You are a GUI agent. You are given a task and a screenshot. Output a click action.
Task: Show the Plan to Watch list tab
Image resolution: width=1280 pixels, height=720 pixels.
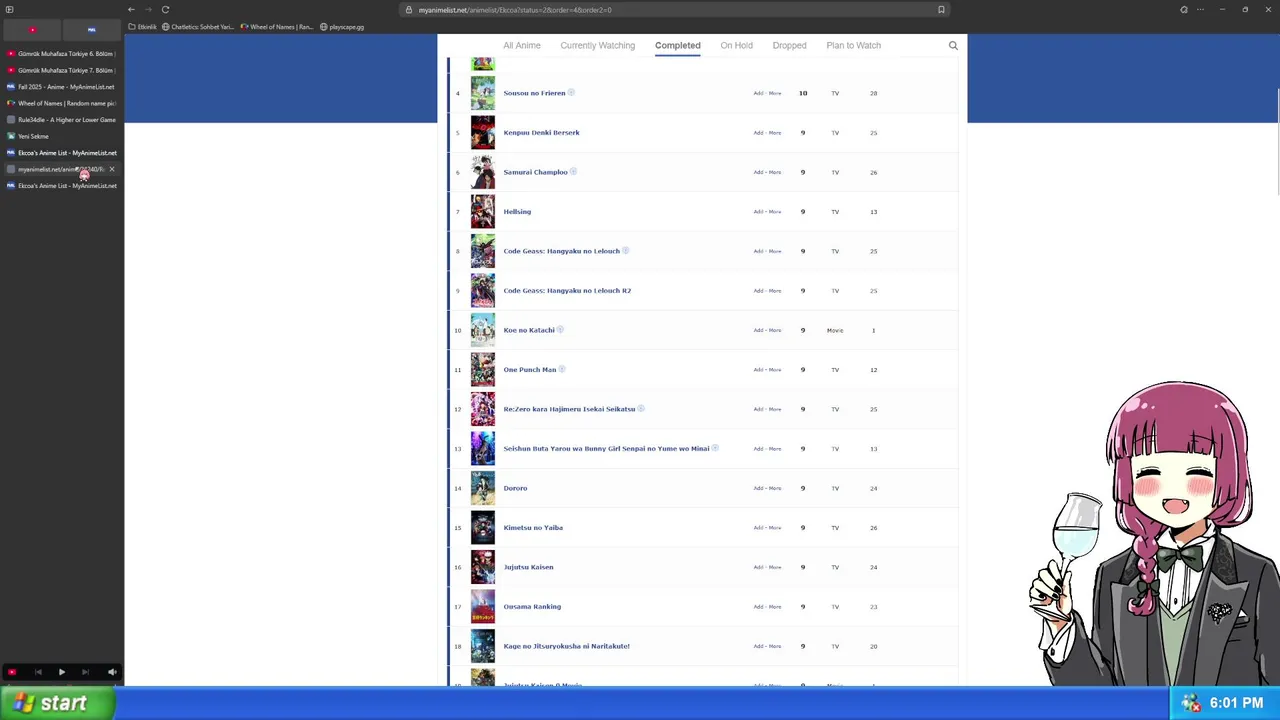tap(853, 45)
